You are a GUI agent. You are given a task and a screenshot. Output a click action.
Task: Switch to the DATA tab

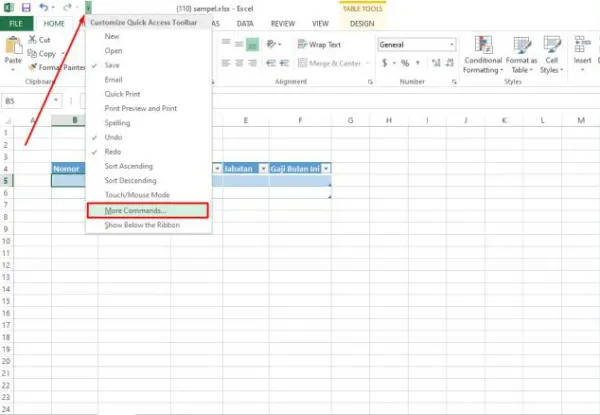[x=245, y=24]
